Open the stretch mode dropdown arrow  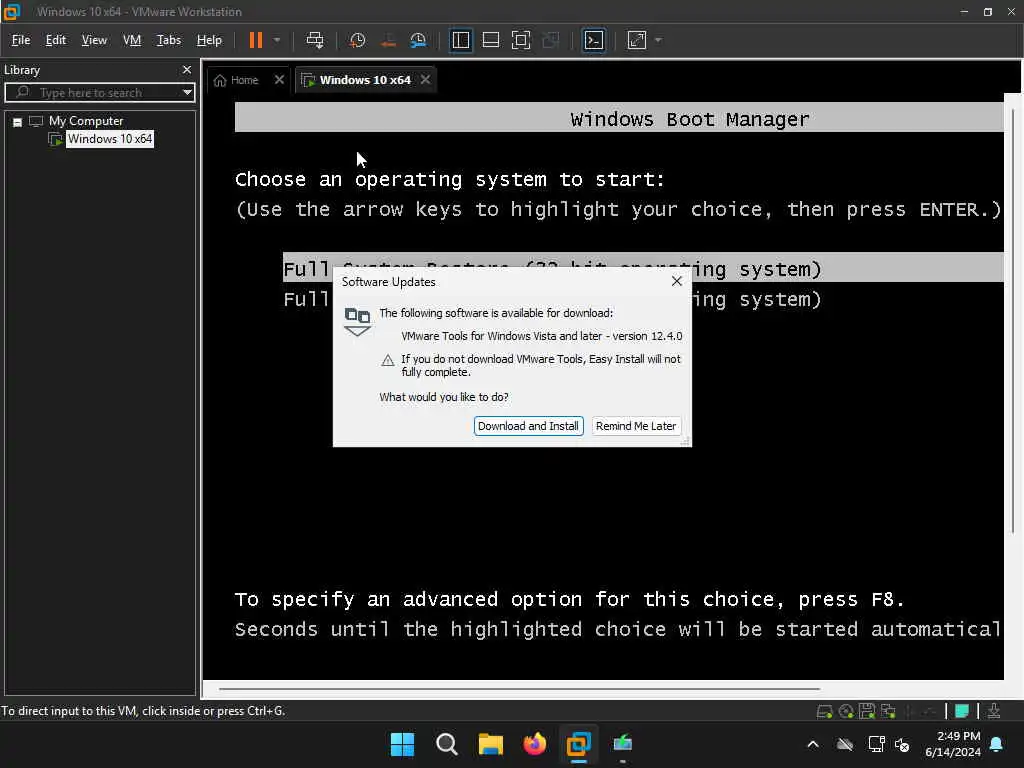[x=658, y=40]
